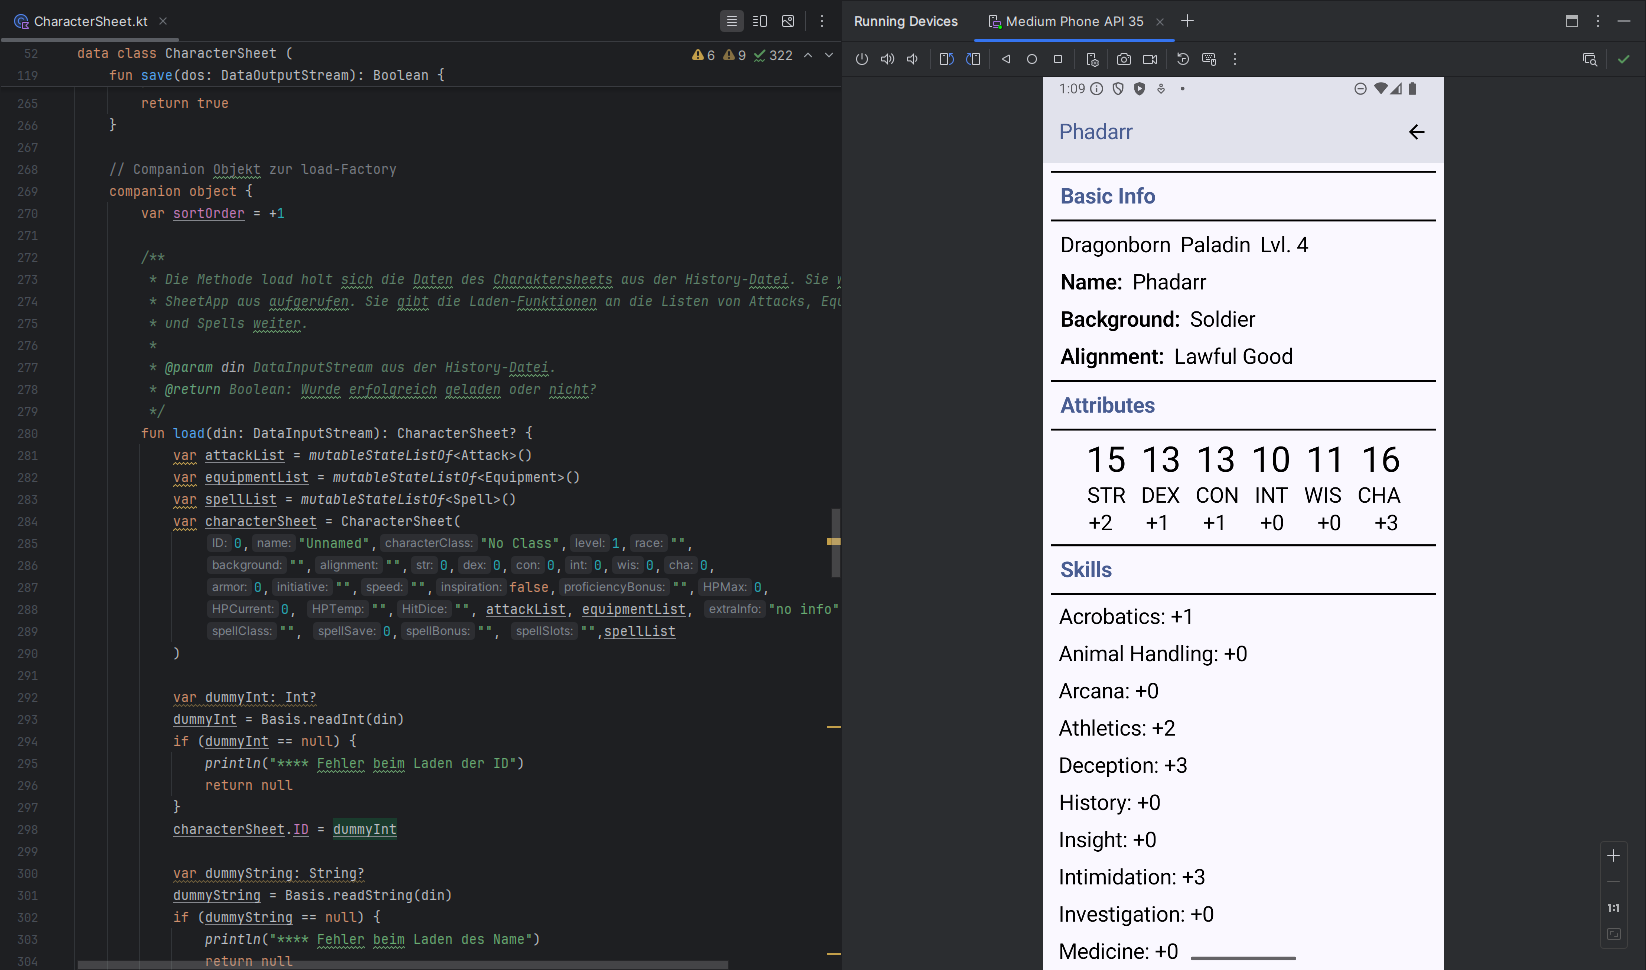Jump to next highlighted error with down chevron
The image size is (1646, 970).
[829, 55]
